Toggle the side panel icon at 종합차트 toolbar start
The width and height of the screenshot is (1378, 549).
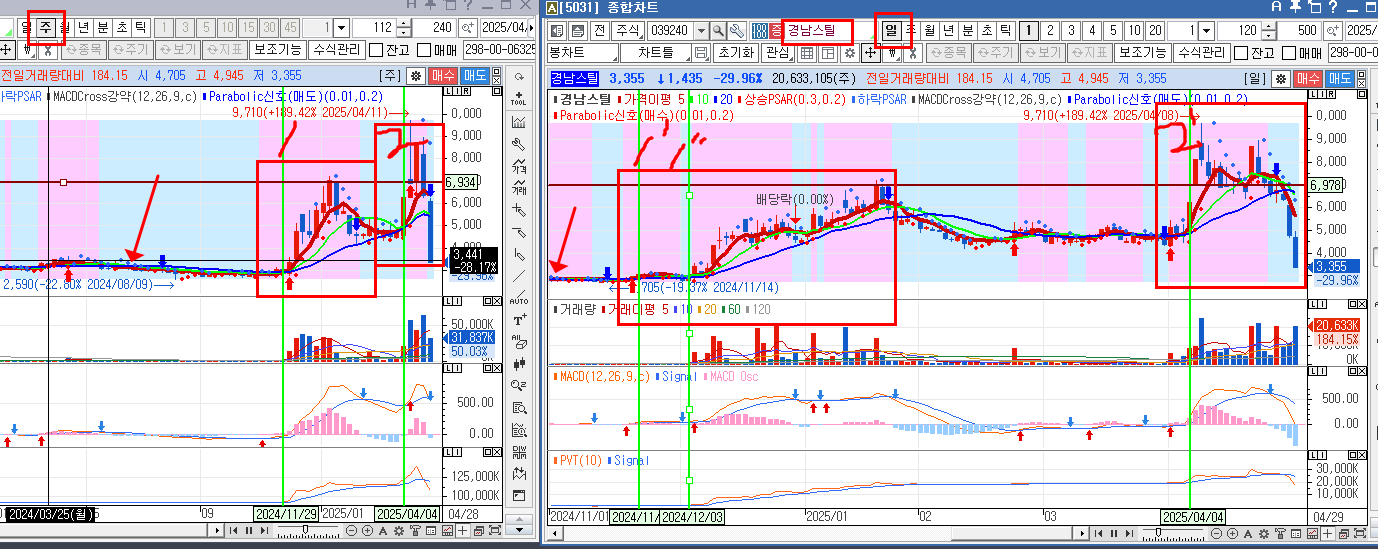click(x=557, y=30)
